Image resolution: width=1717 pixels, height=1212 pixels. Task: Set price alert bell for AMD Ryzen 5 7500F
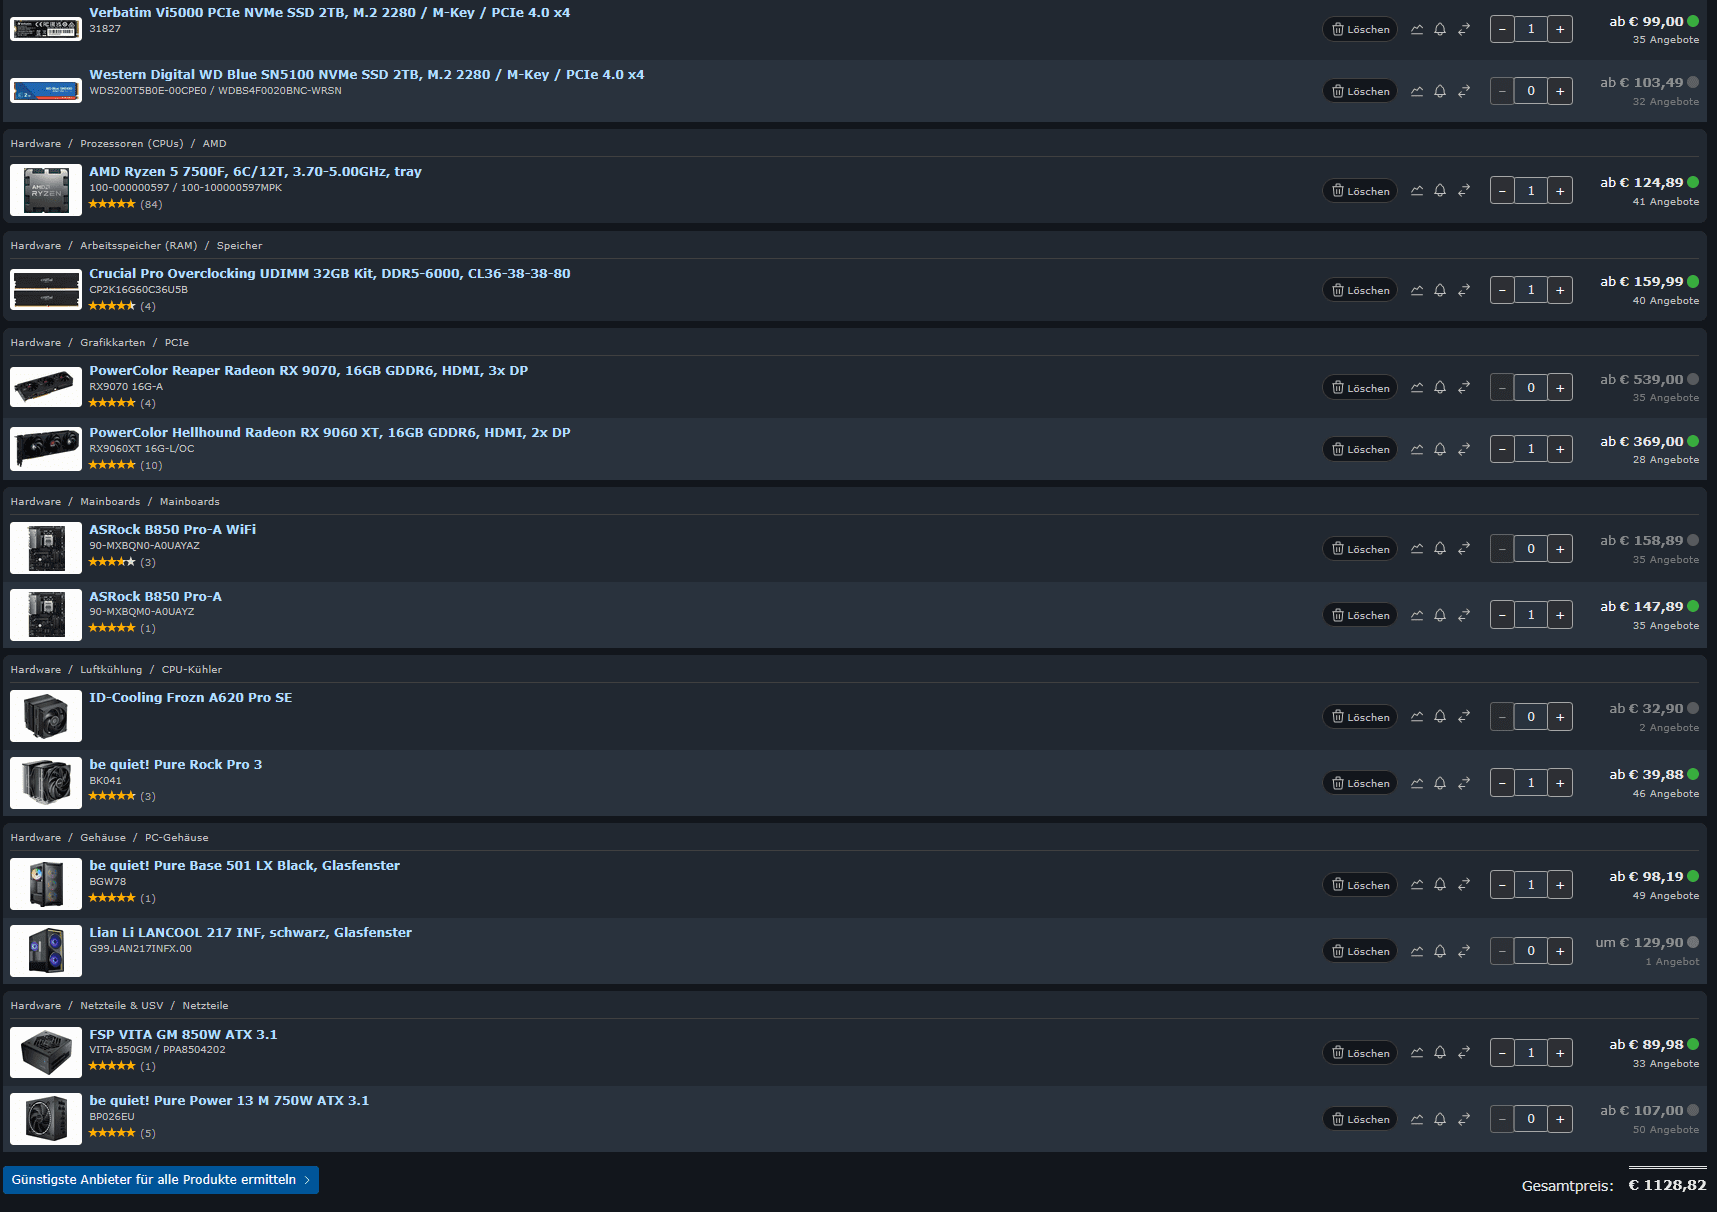[1440, 190]
